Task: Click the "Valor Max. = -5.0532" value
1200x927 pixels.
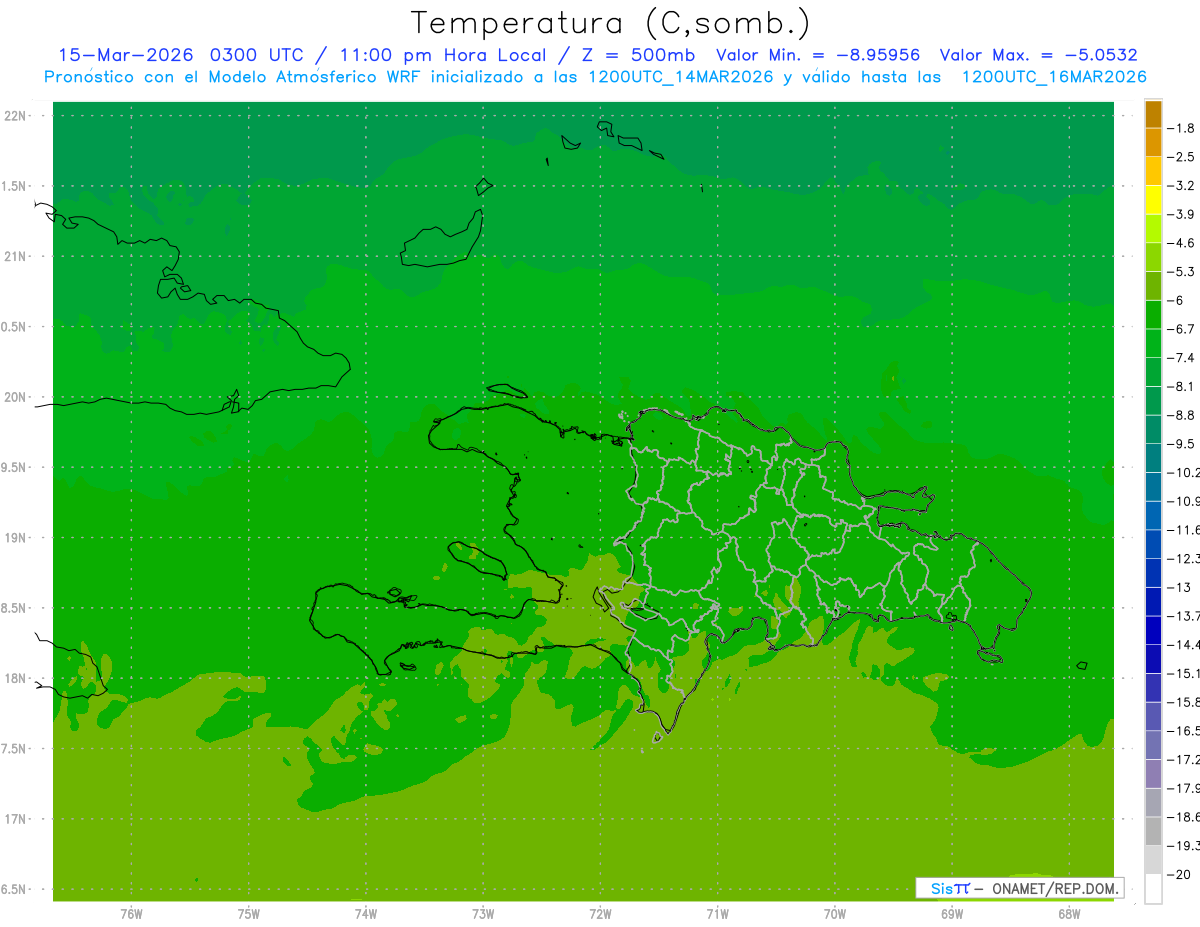Action: click(1038, 55)
